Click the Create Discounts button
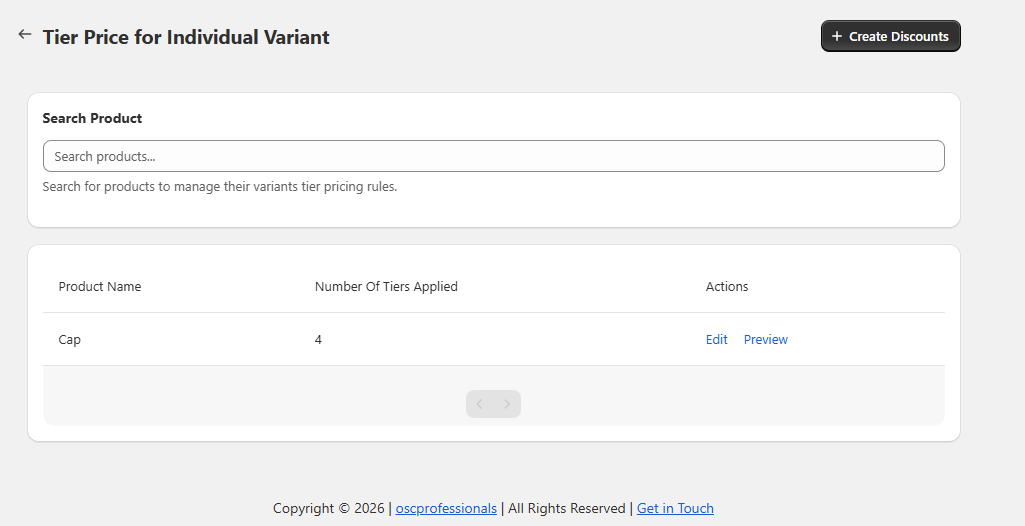This screenshot has width=1025, height=526. [890, 36]
